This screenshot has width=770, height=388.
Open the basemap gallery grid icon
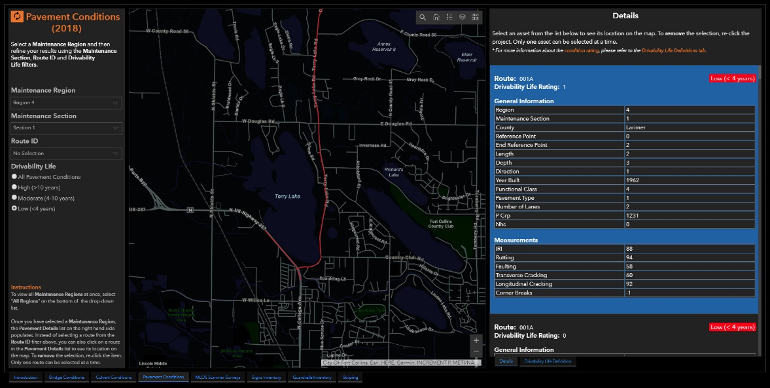coord(475,17)
